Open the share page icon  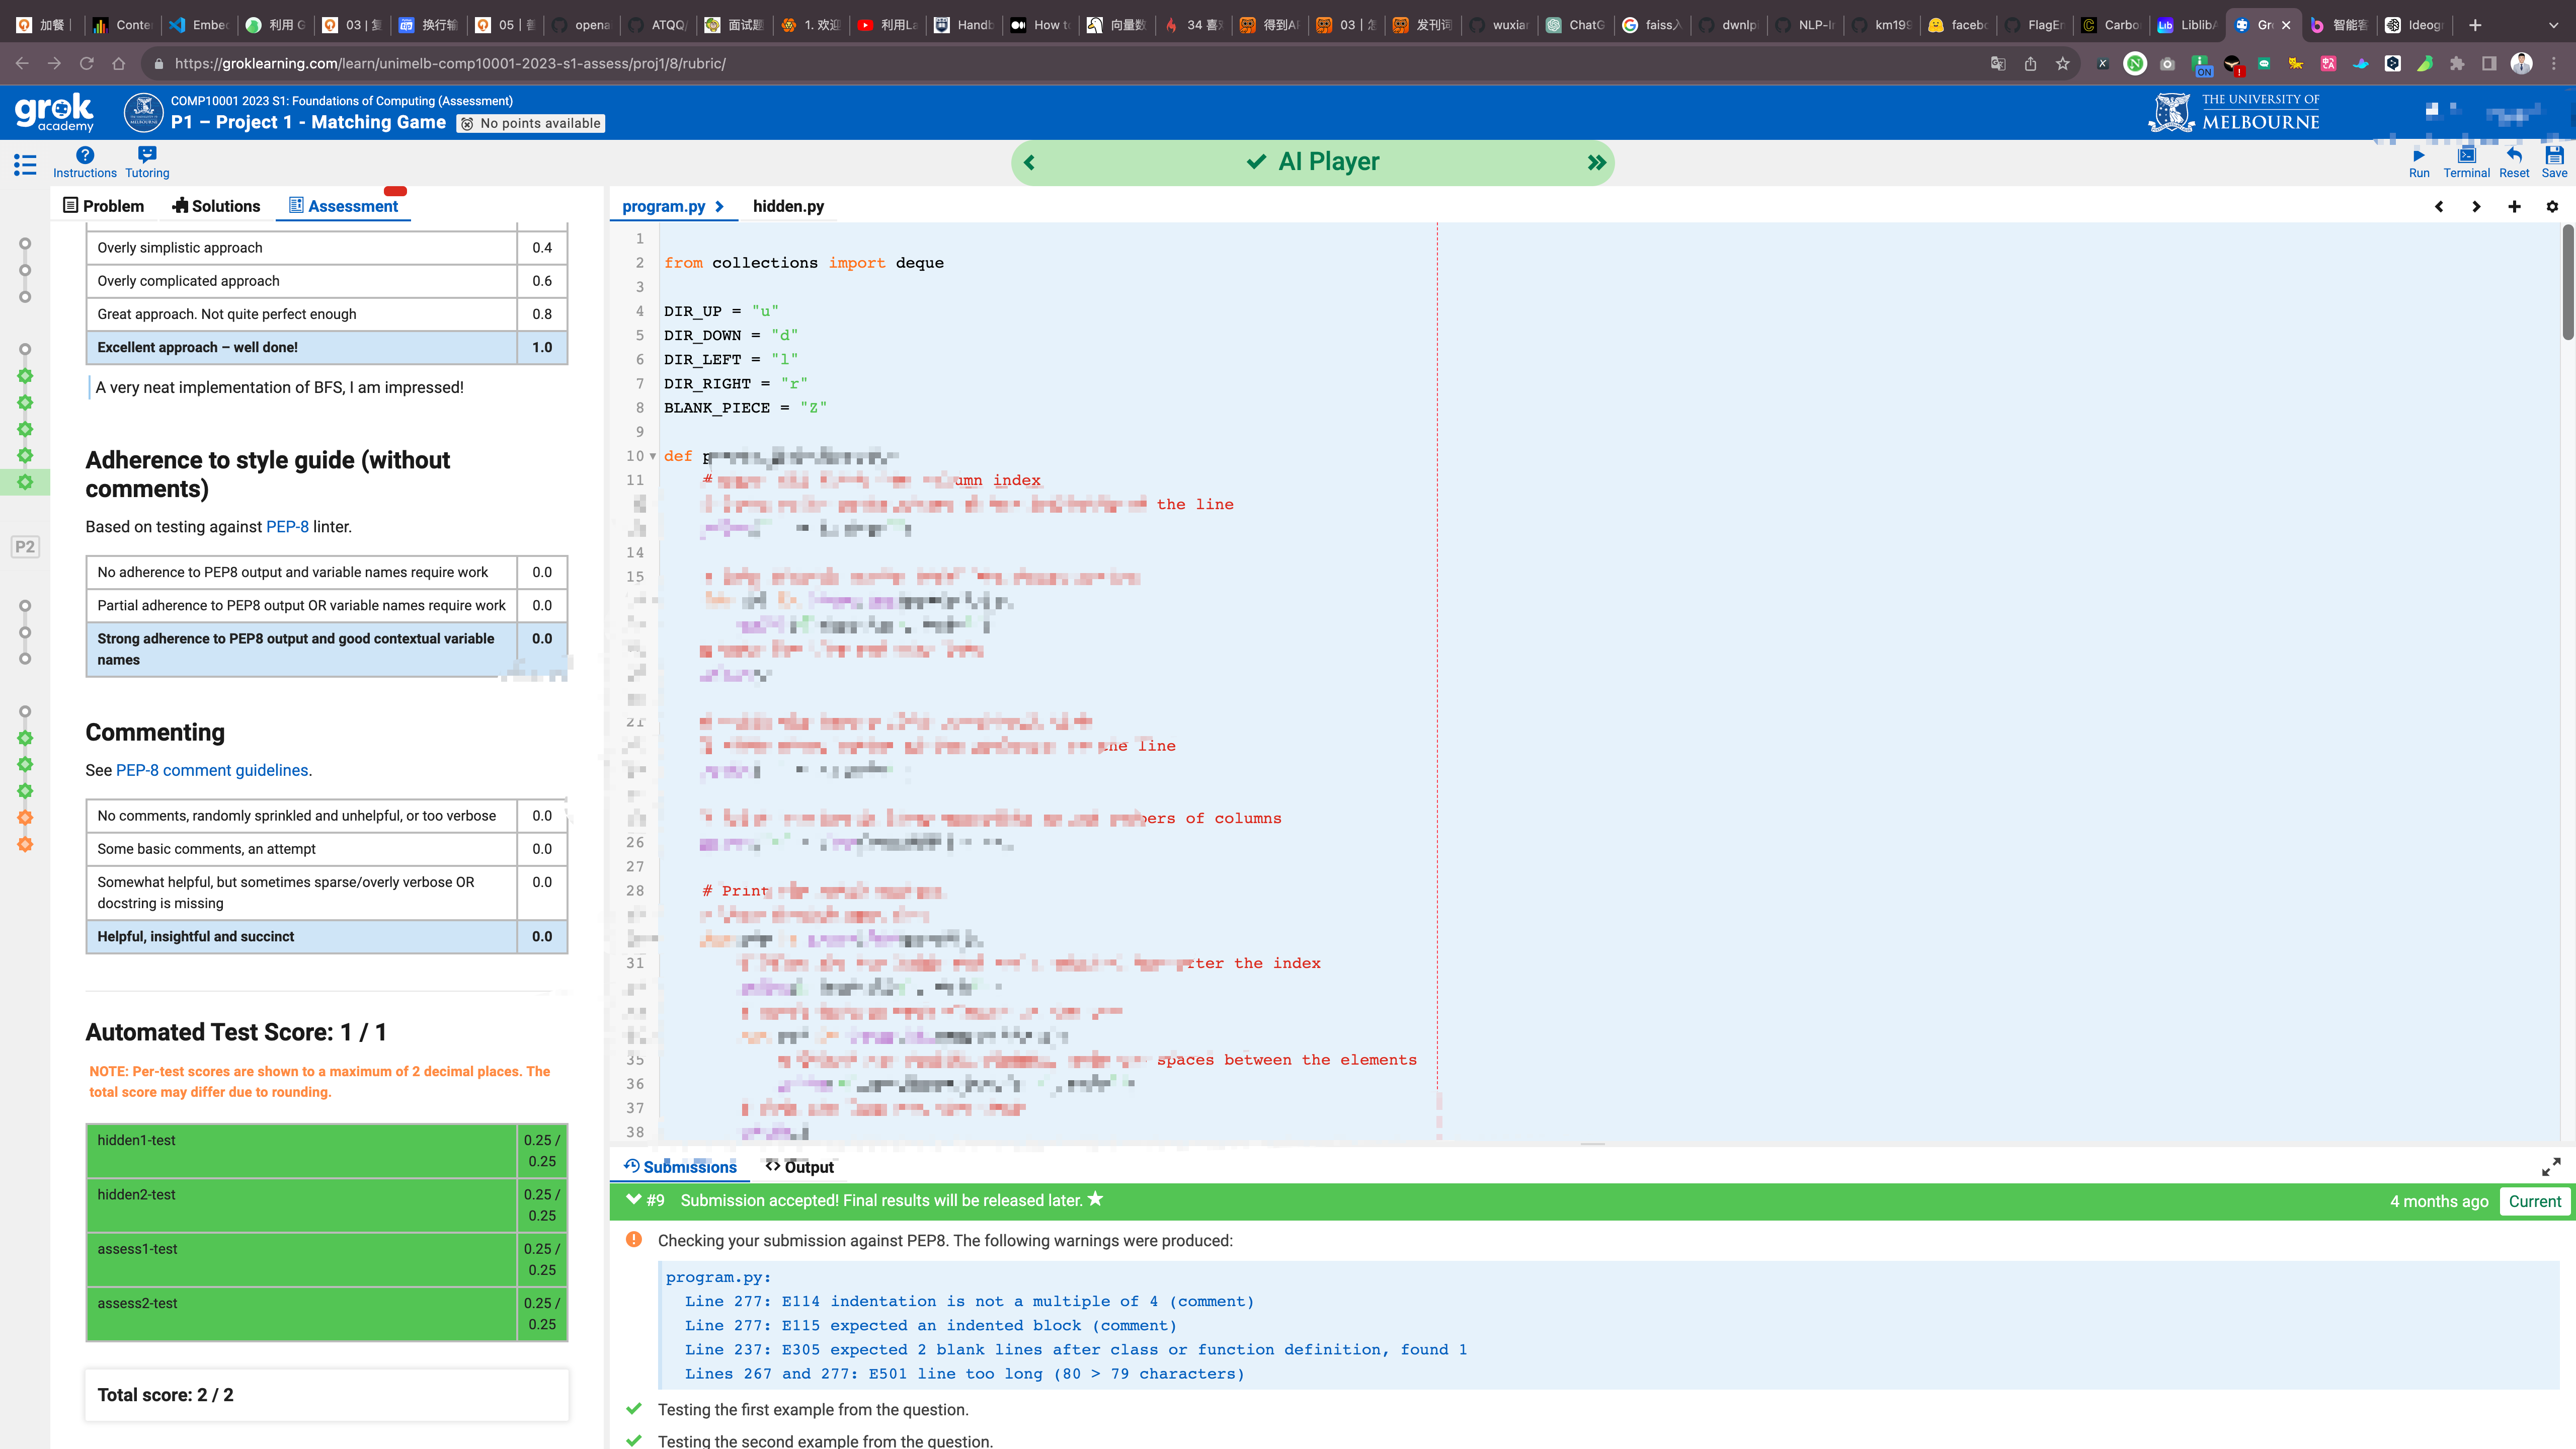click(x=2030, y=64)
